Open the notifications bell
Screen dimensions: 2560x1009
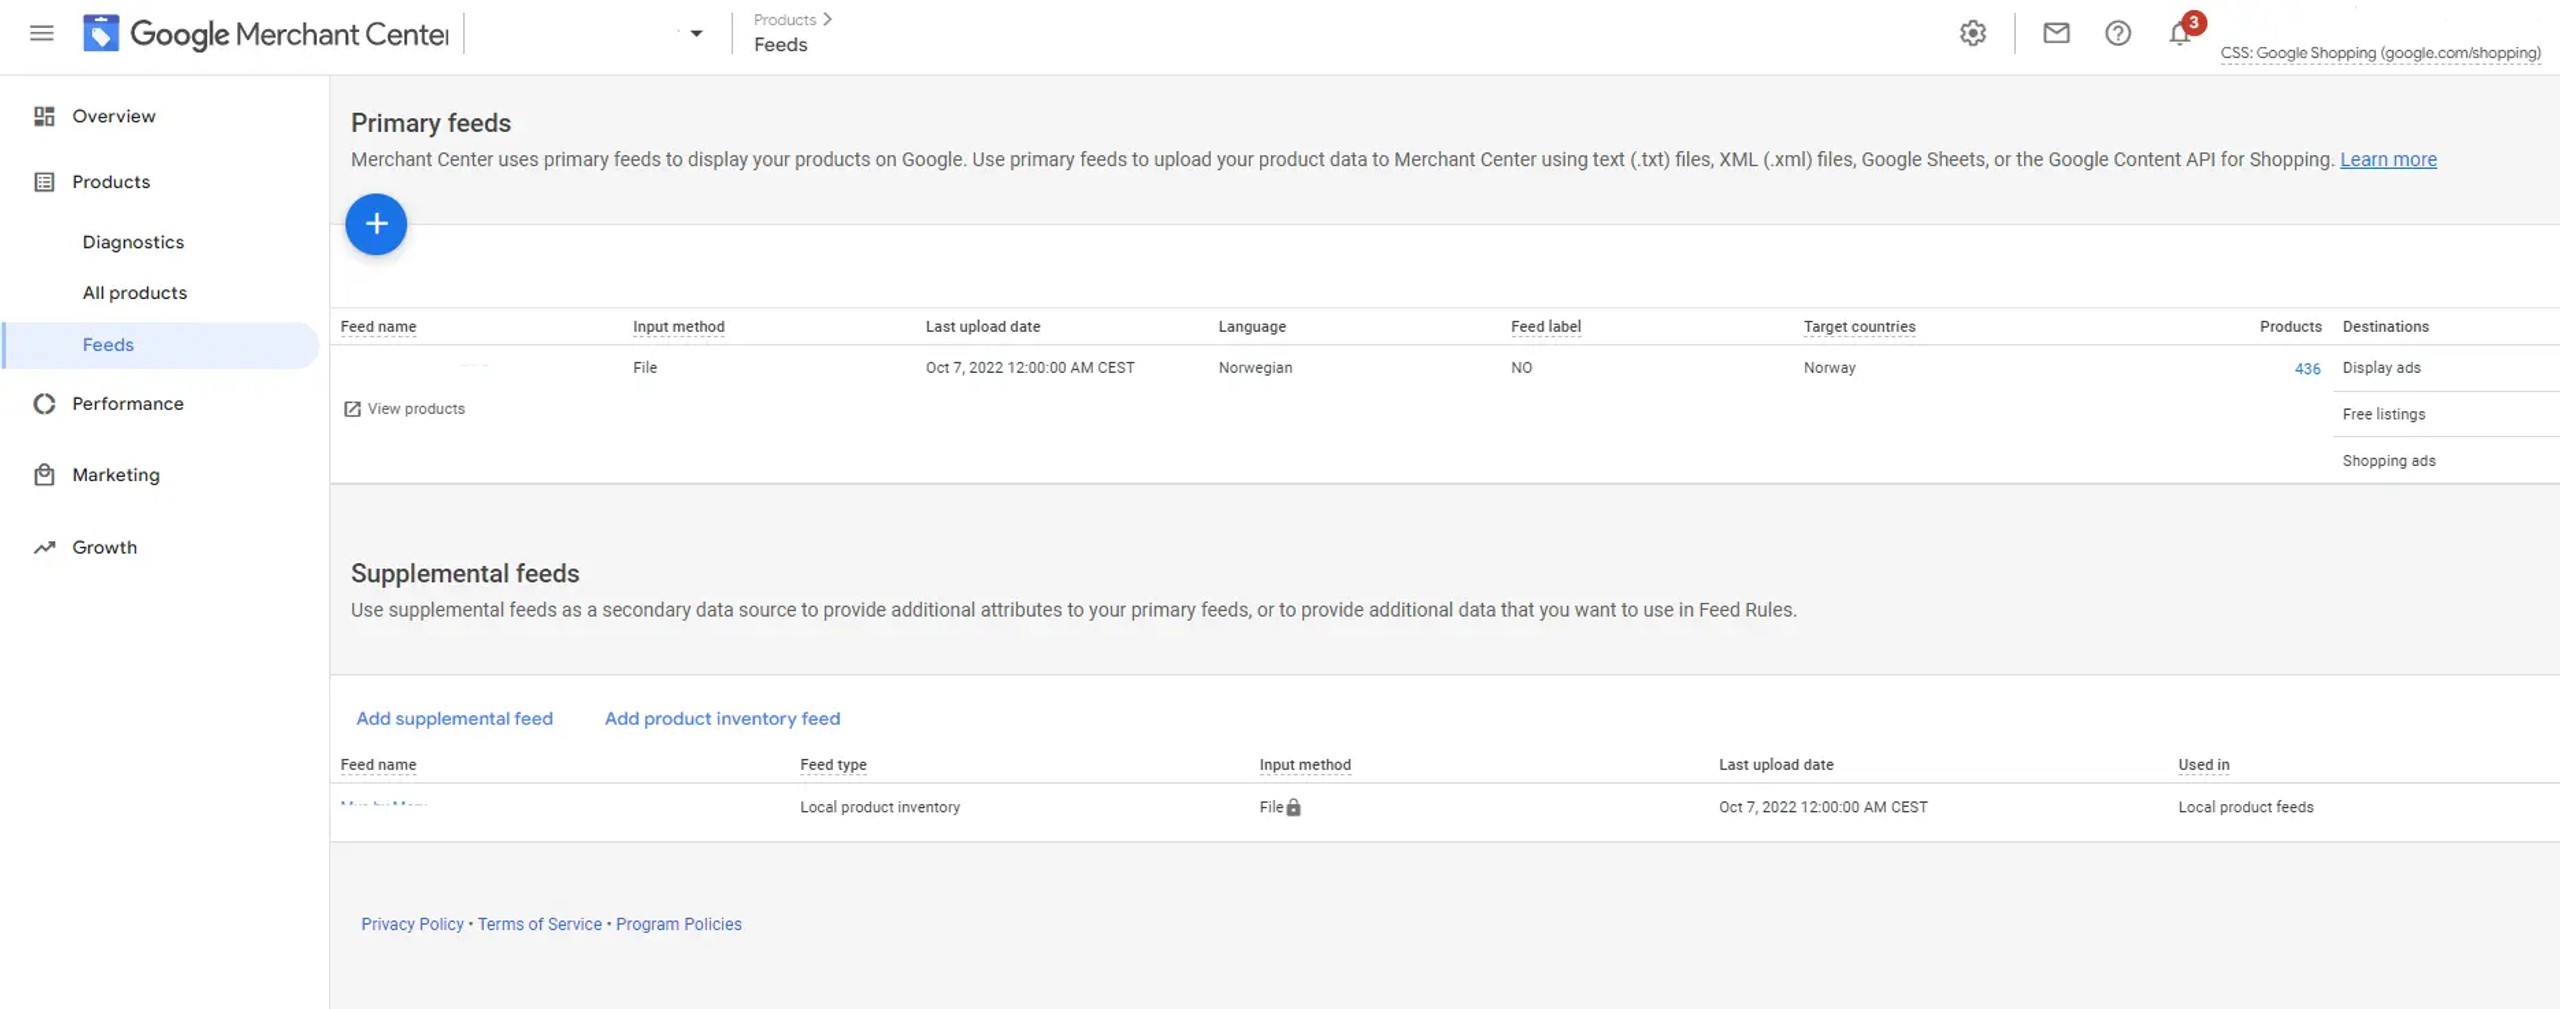click(2180, 33)
